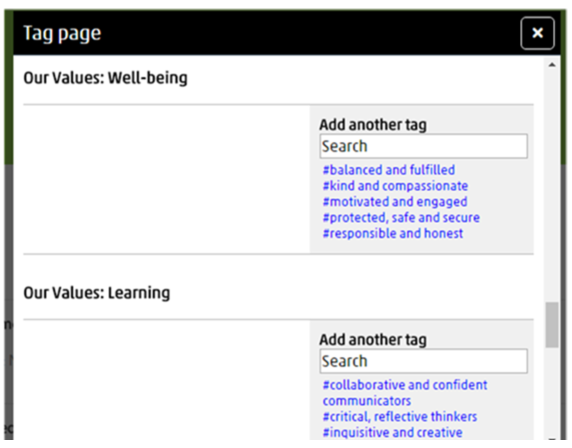
Task: Click the scrollbar up arrow
Action: [552, 65]
